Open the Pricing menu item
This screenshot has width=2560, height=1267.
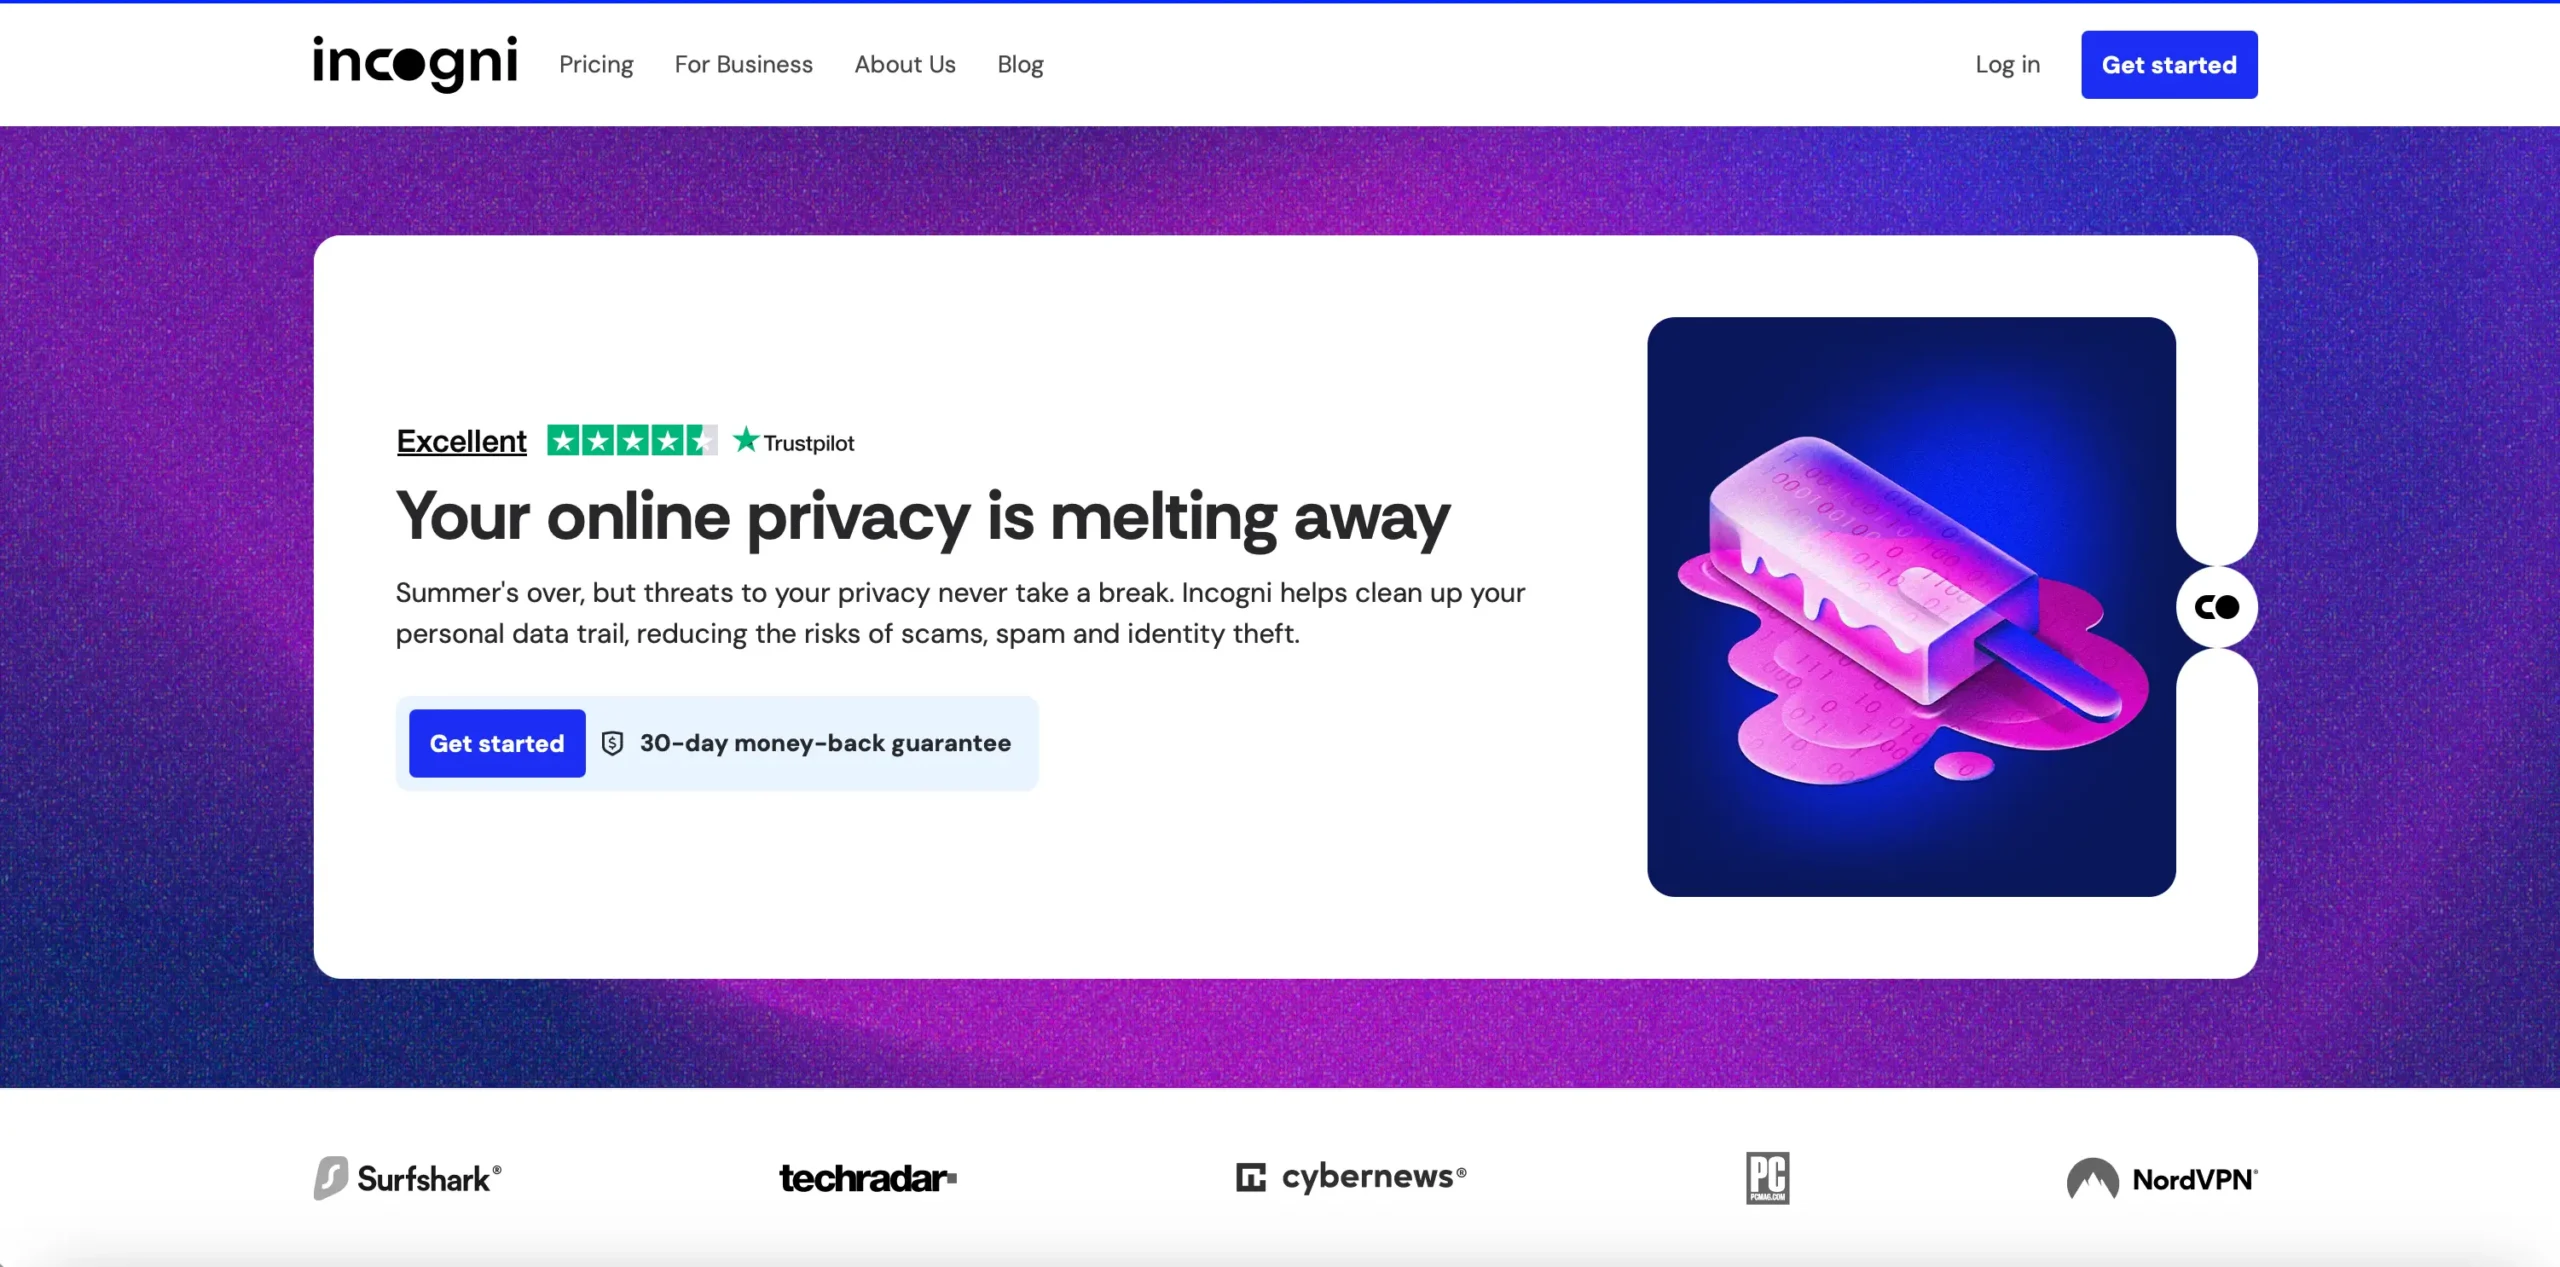[596, 64]
